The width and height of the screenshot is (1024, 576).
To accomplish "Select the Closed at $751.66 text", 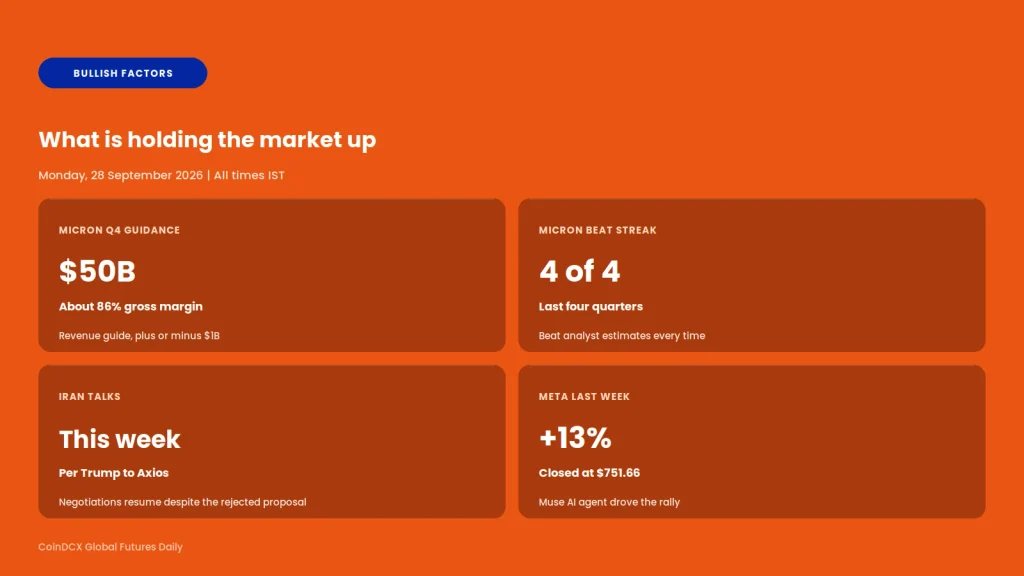I will coord(589,473).
